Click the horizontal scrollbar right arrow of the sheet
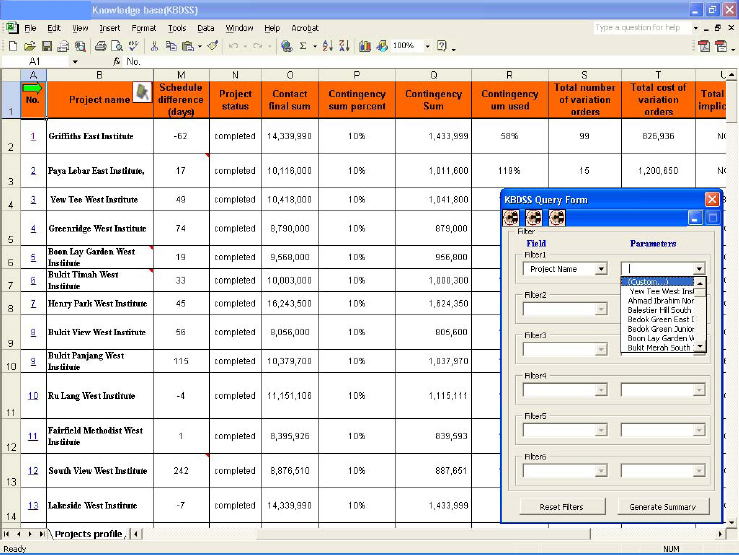739x555 pixels. click(x=720, y=534)
